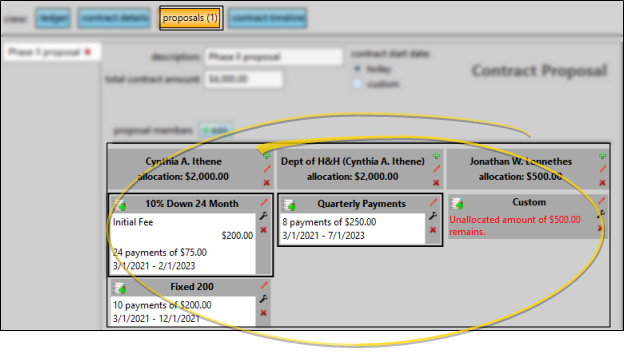
Task: Click plan icon beside Custom heading
Action: 457,204
